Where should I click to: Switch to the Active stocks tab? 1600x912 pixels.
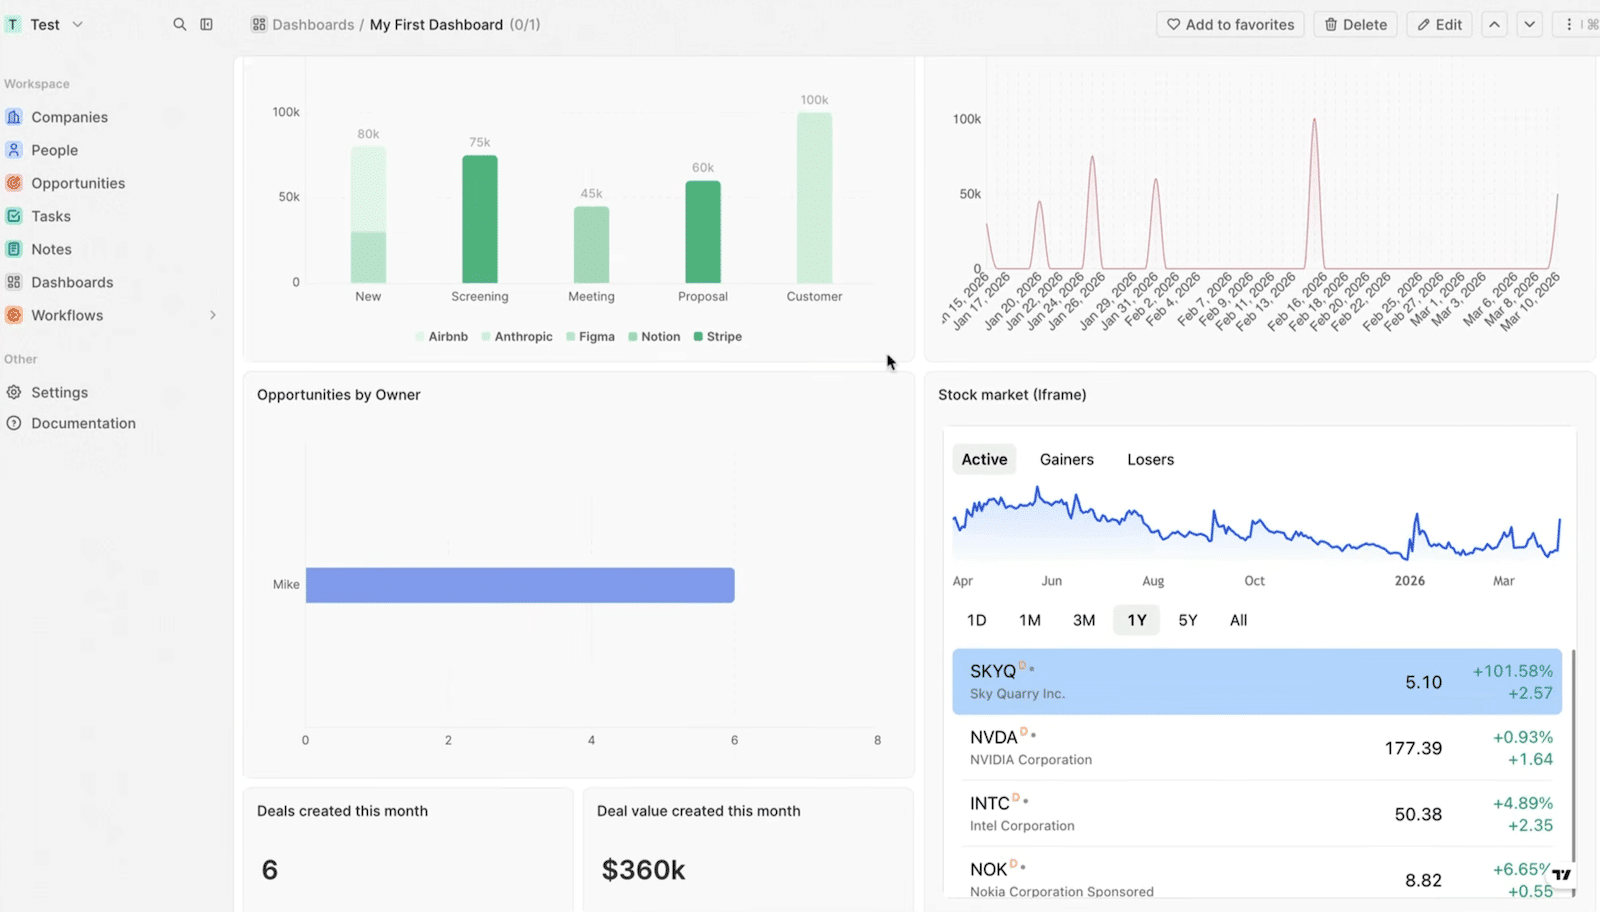[x=984, y=459]
